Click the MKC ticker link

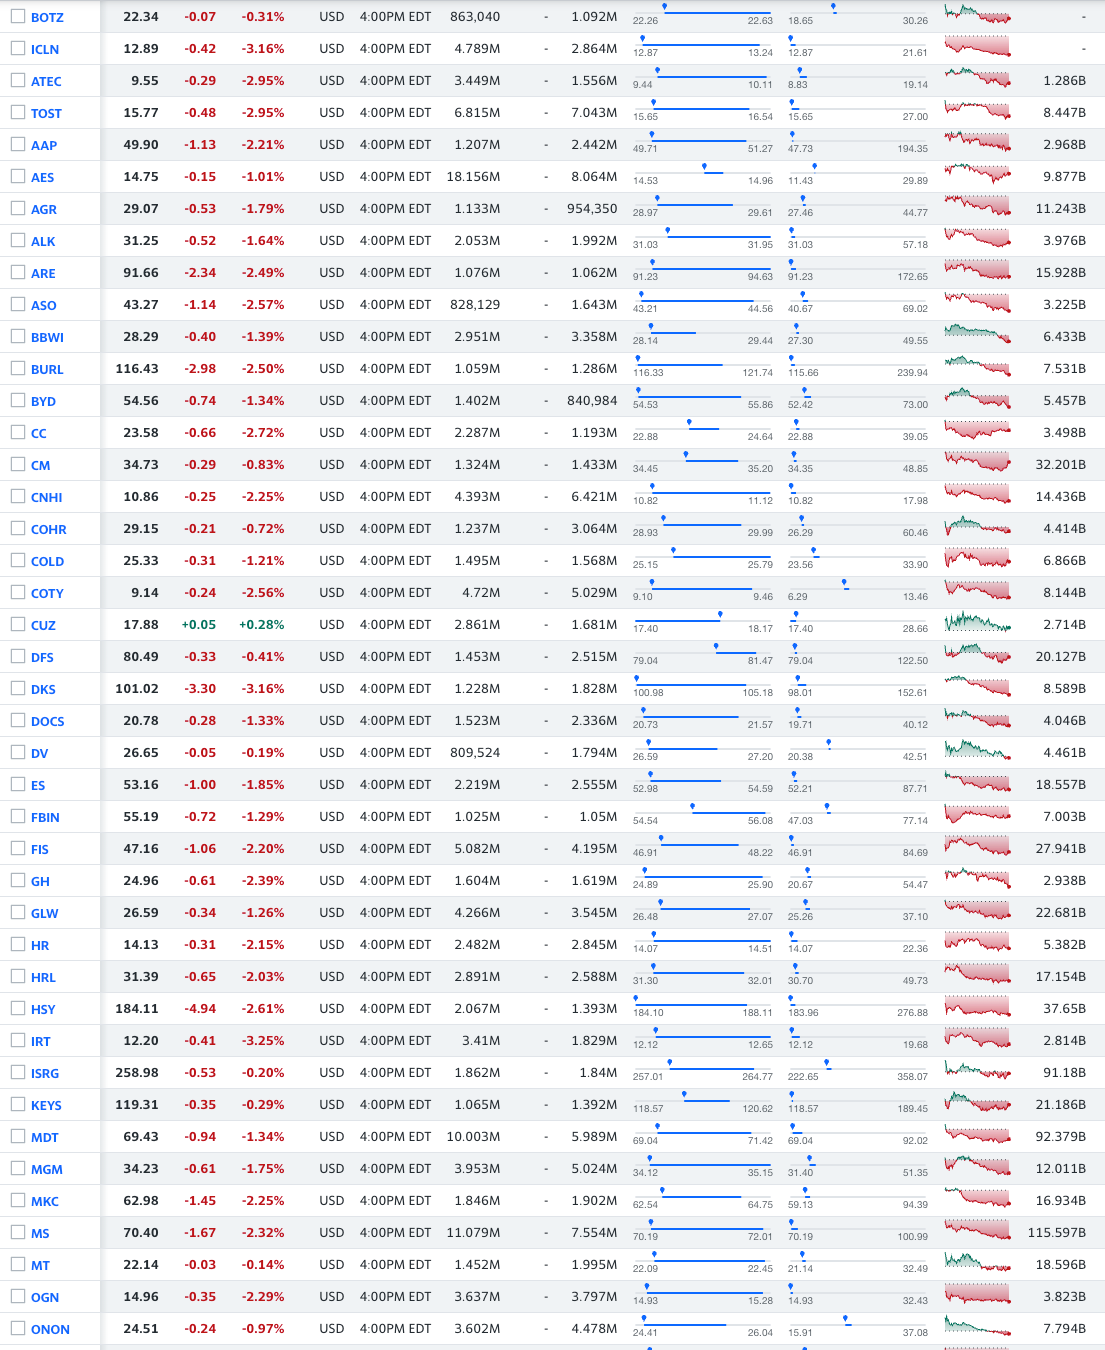click(45, 1202)
